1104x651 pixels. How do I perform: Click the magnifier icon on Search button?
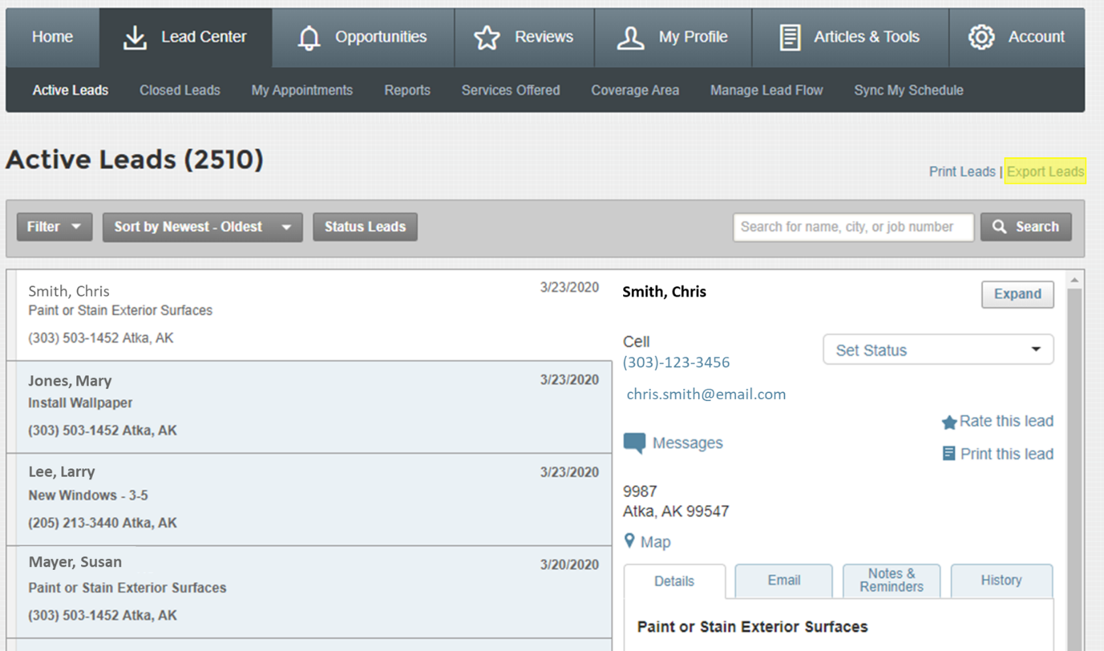coord(999,227)
